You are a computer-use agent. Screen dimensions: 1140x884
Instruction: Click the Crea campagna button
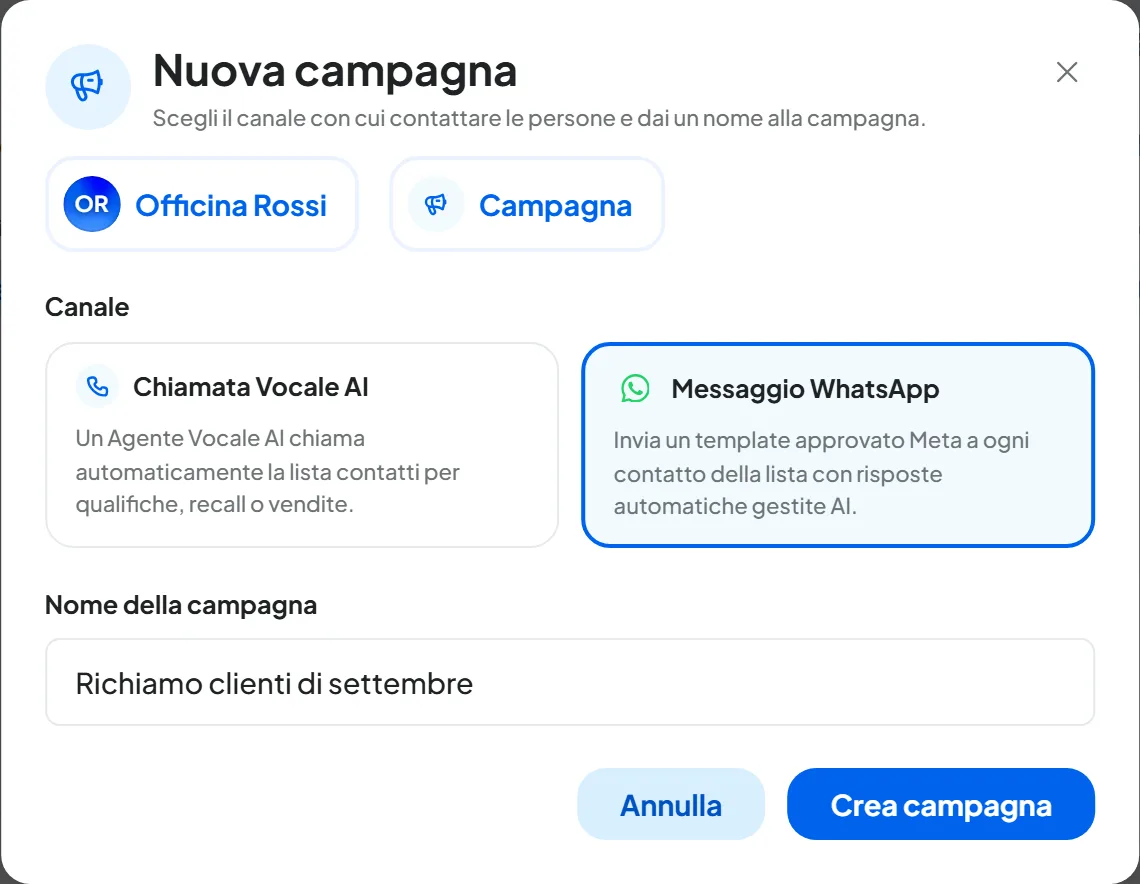coord(941,804)
